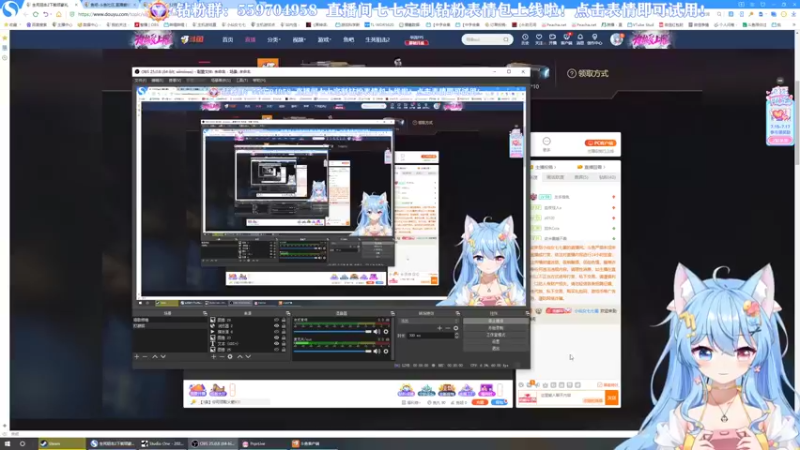This screenshot has height=450, width=800.
Task: Add a new source in Sources panel
Action: coord(213,357)
